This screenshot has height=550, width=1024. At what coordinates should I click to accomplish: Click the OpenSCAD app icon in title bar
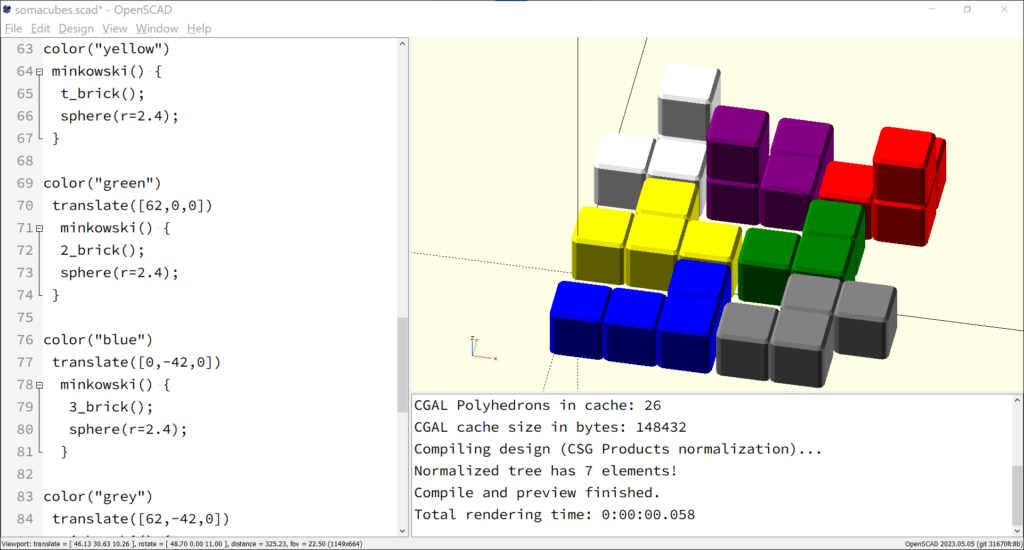click(7, 10)
